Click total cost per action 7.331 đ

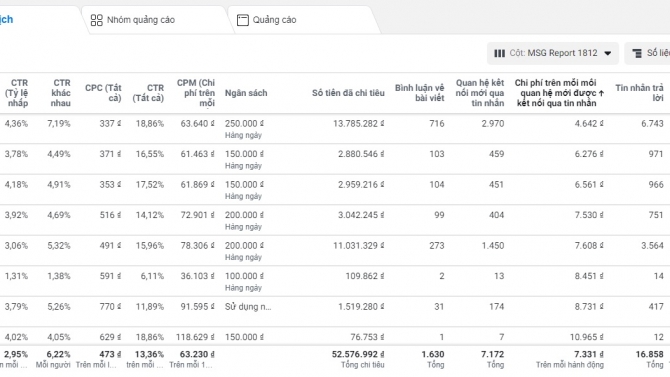(x=589, y=354)
